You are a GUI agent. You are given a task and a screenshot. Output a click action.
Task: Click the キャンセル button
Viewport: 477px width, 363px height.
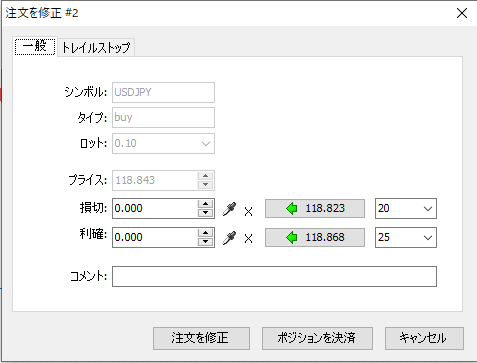point(424,338)
